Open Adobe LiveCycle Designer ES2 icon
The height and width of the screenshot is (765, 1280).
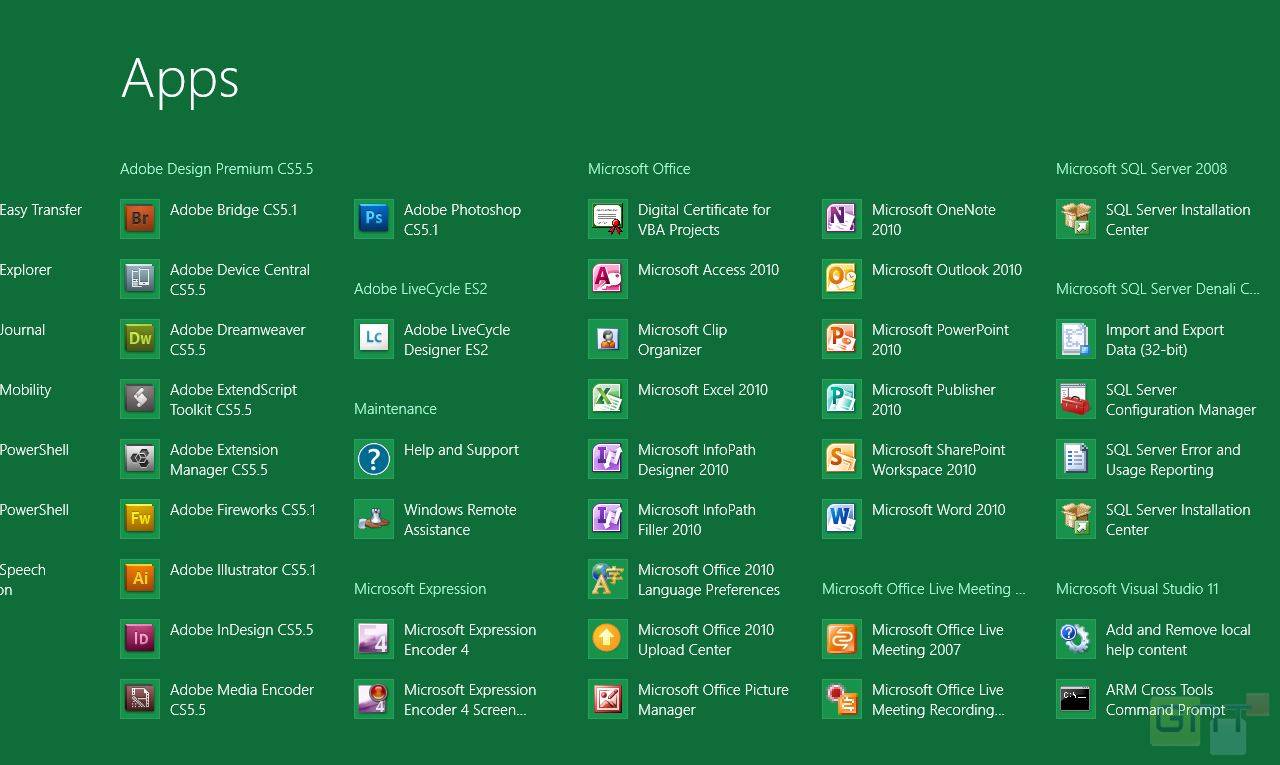click(x=374, y=339)
